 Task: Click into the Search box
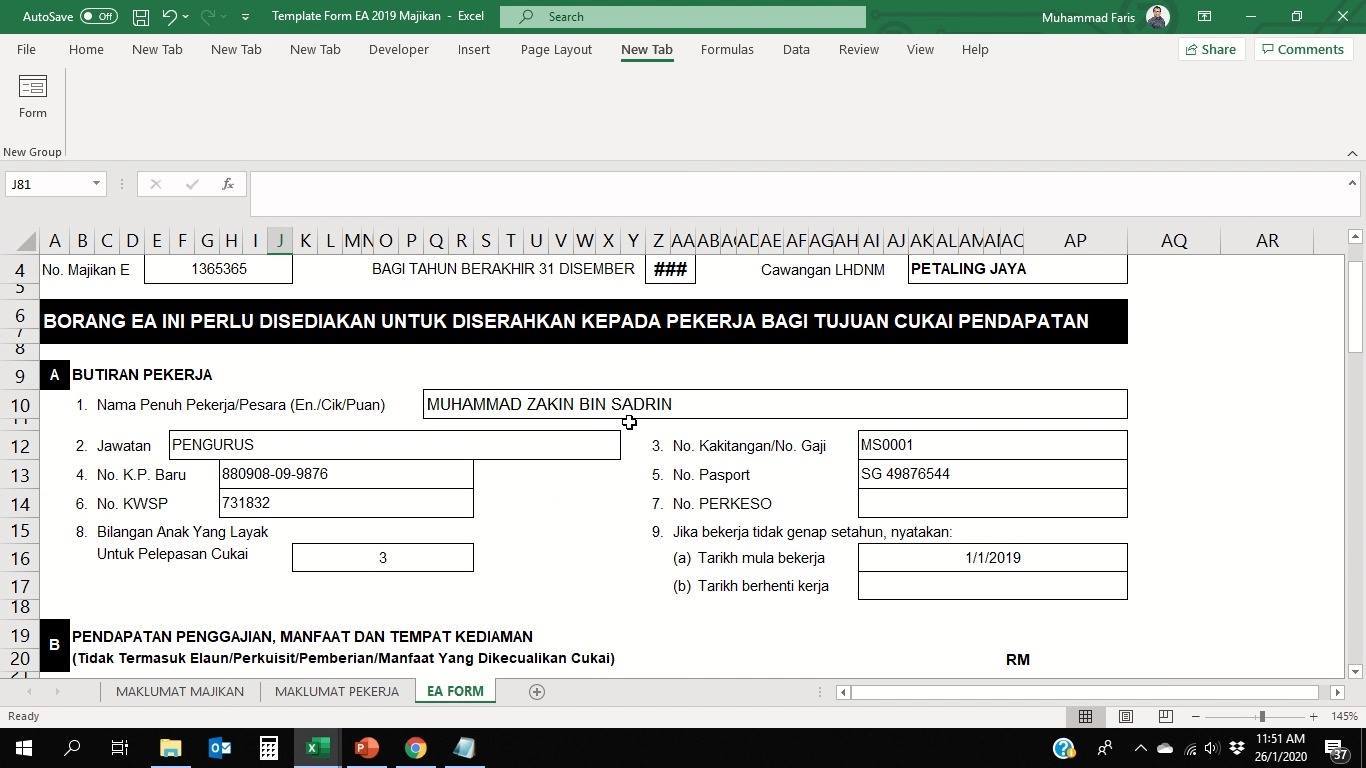pos(683,16)
